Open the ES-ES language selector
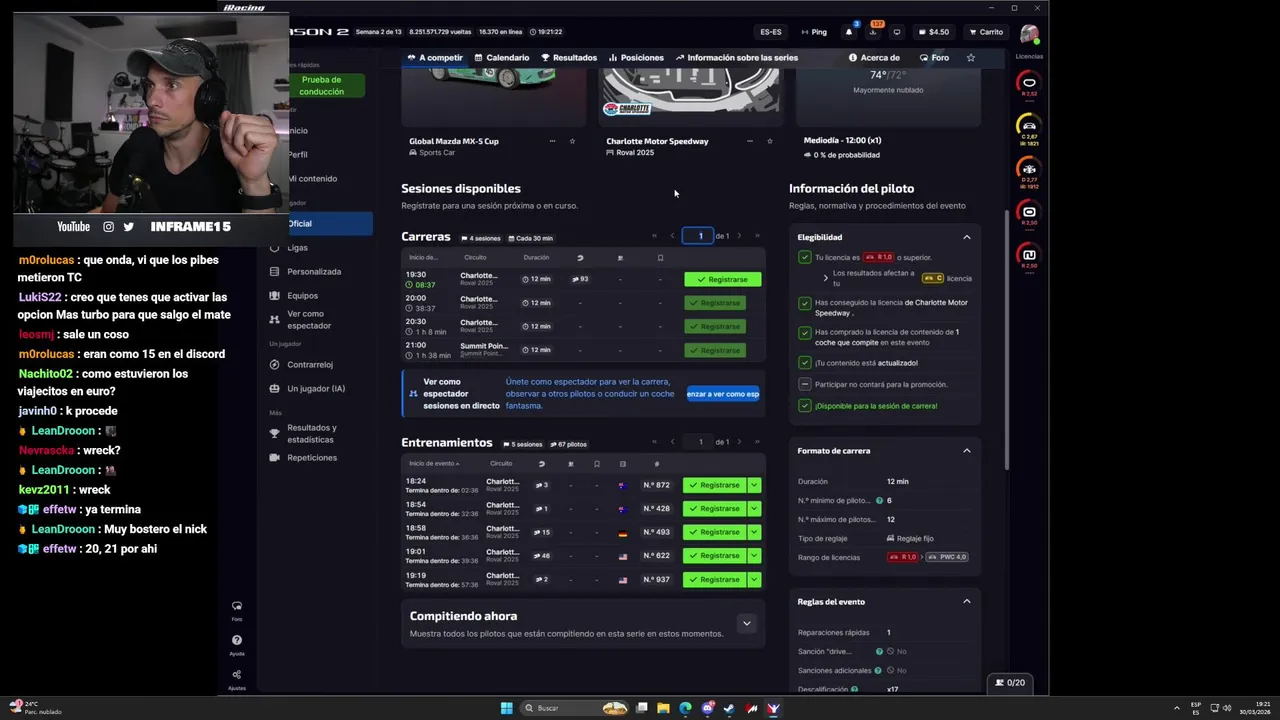 click(x=771, y=32)
